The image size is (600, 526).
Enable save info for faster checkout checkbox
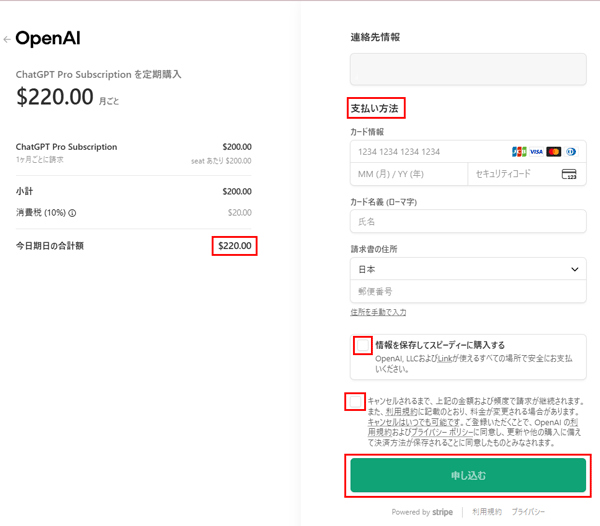[x=363, y=346]
